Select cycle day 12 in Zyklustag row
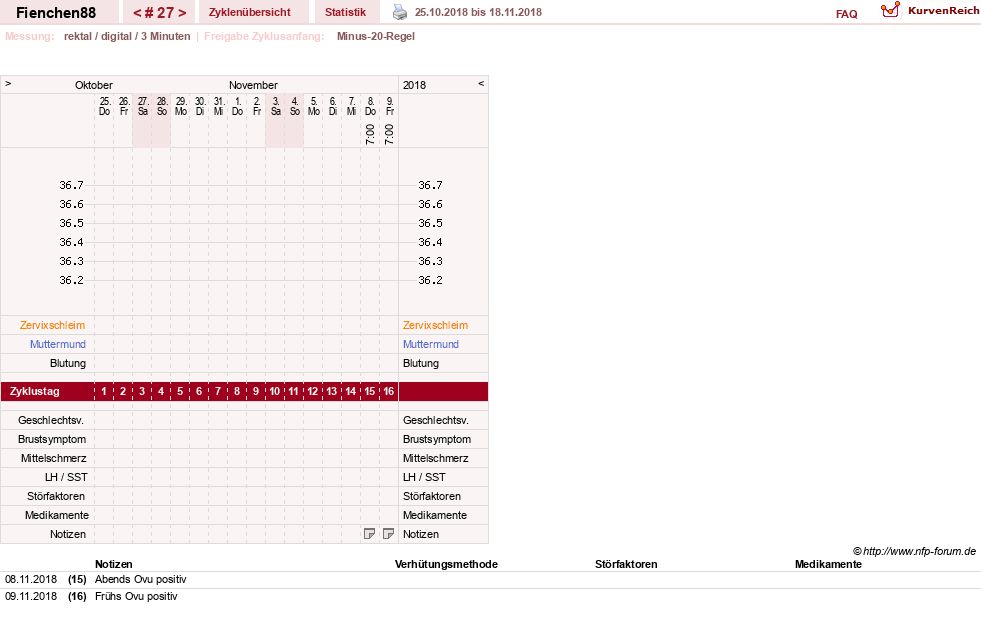The width and height of the screenshot is (981, 623). coord(312,392)
